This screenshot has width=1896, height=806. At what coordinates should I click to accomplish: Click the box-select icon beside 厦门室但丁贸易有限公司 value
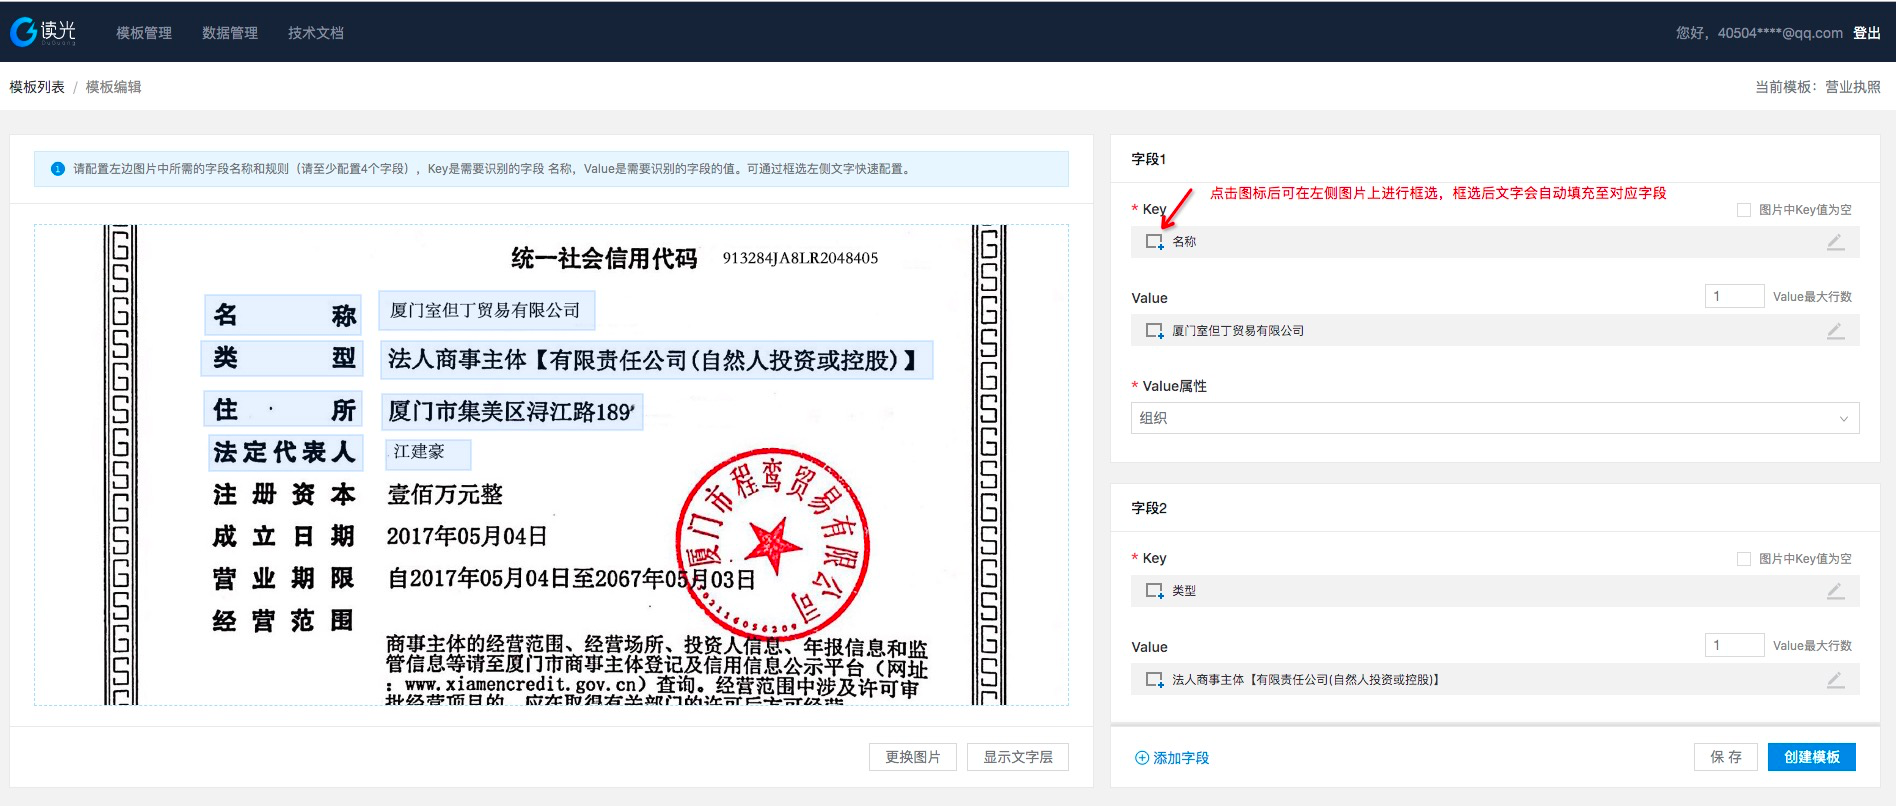(1154, 331)
